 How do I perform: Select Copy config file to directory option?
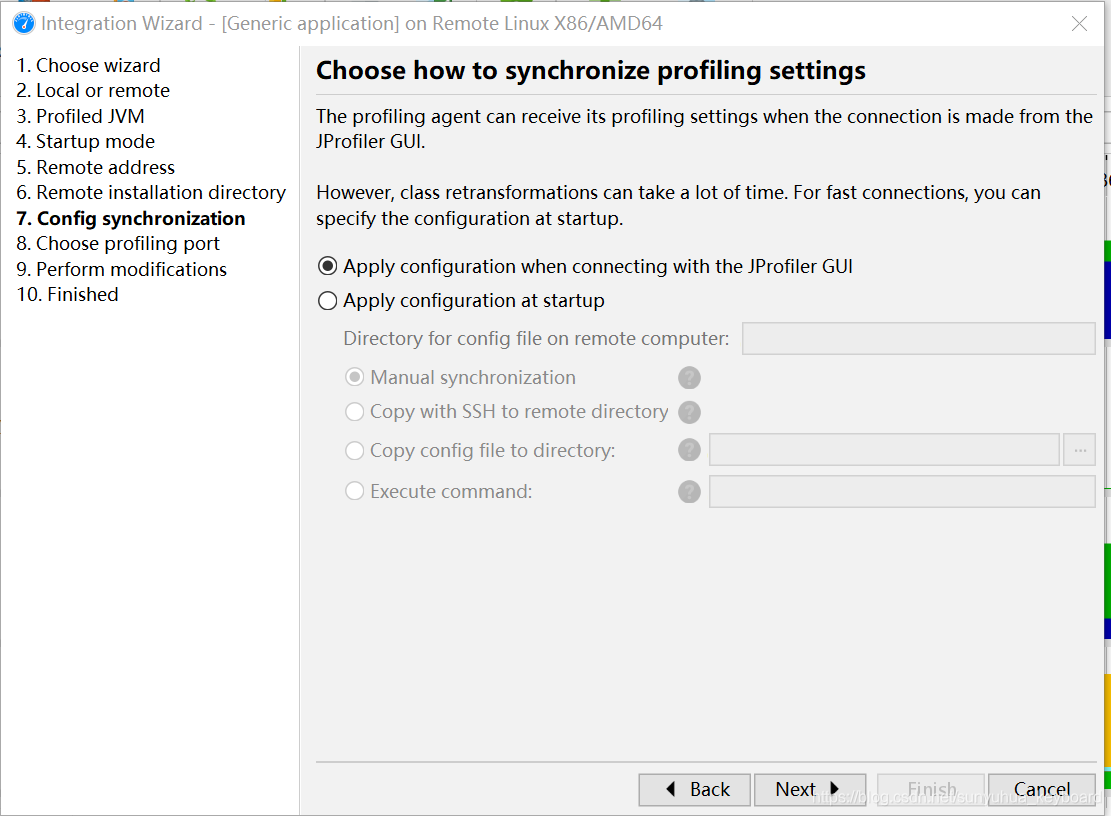point(354,451)
